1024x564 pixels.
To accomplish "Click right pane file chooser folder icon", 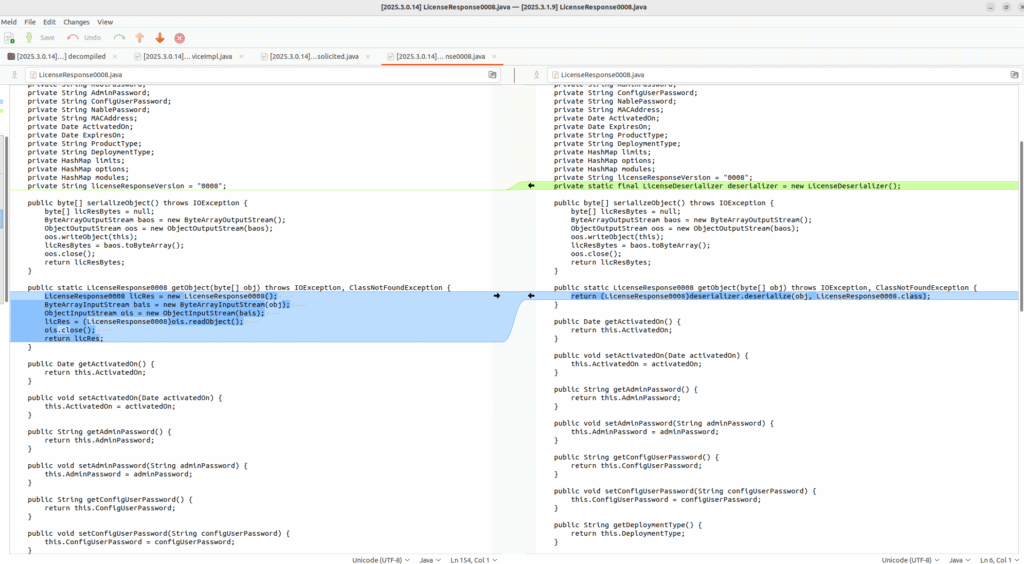I will (1015, 75).
